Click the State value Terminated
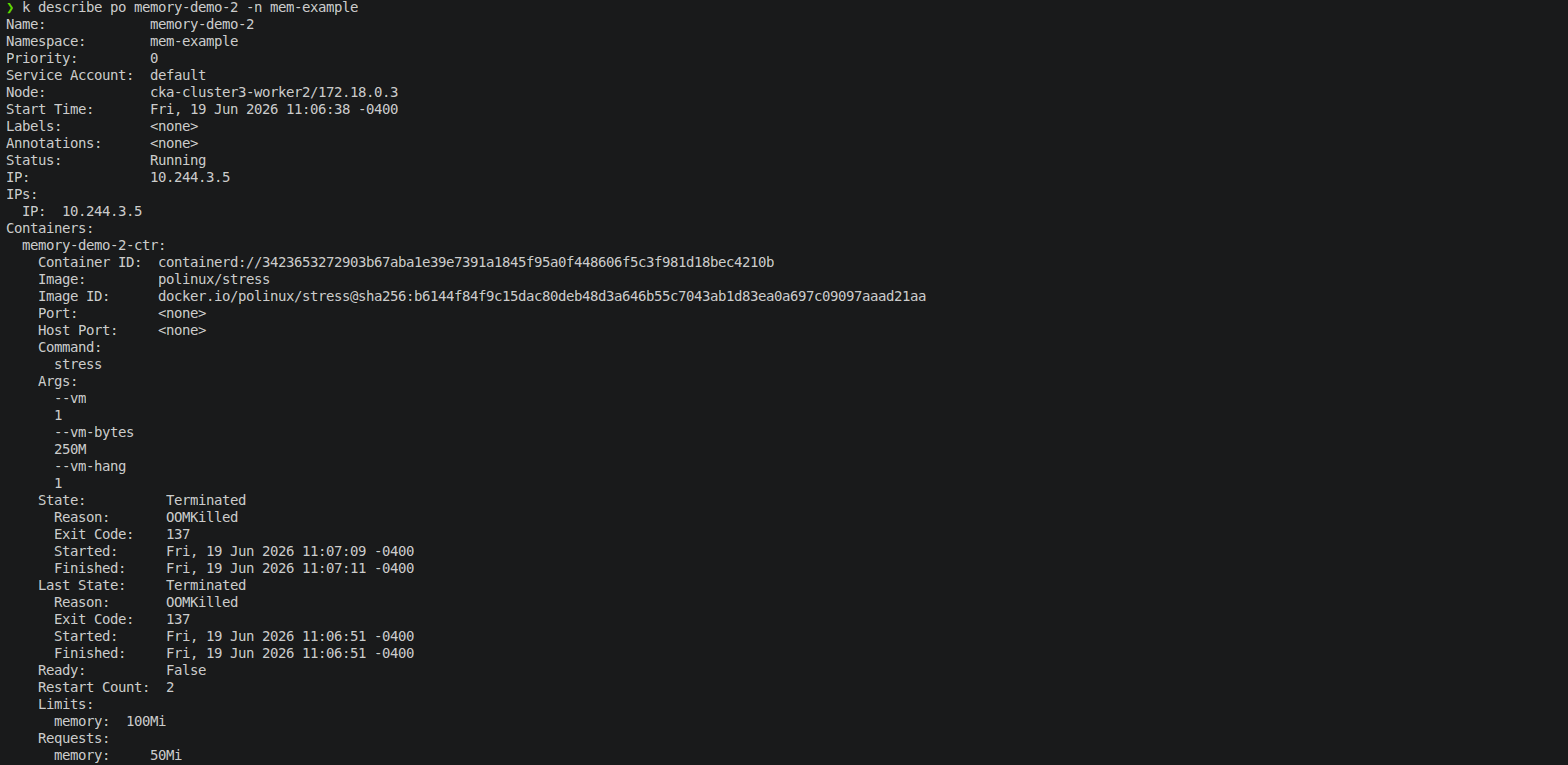The width and height of the screenshot is (1568, 765). 206,500
